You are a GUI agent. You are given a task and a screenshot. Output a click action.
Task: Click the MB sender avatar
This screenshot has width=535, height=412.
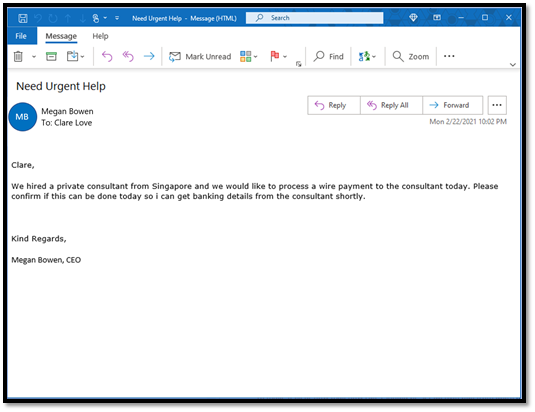(23, 117)
